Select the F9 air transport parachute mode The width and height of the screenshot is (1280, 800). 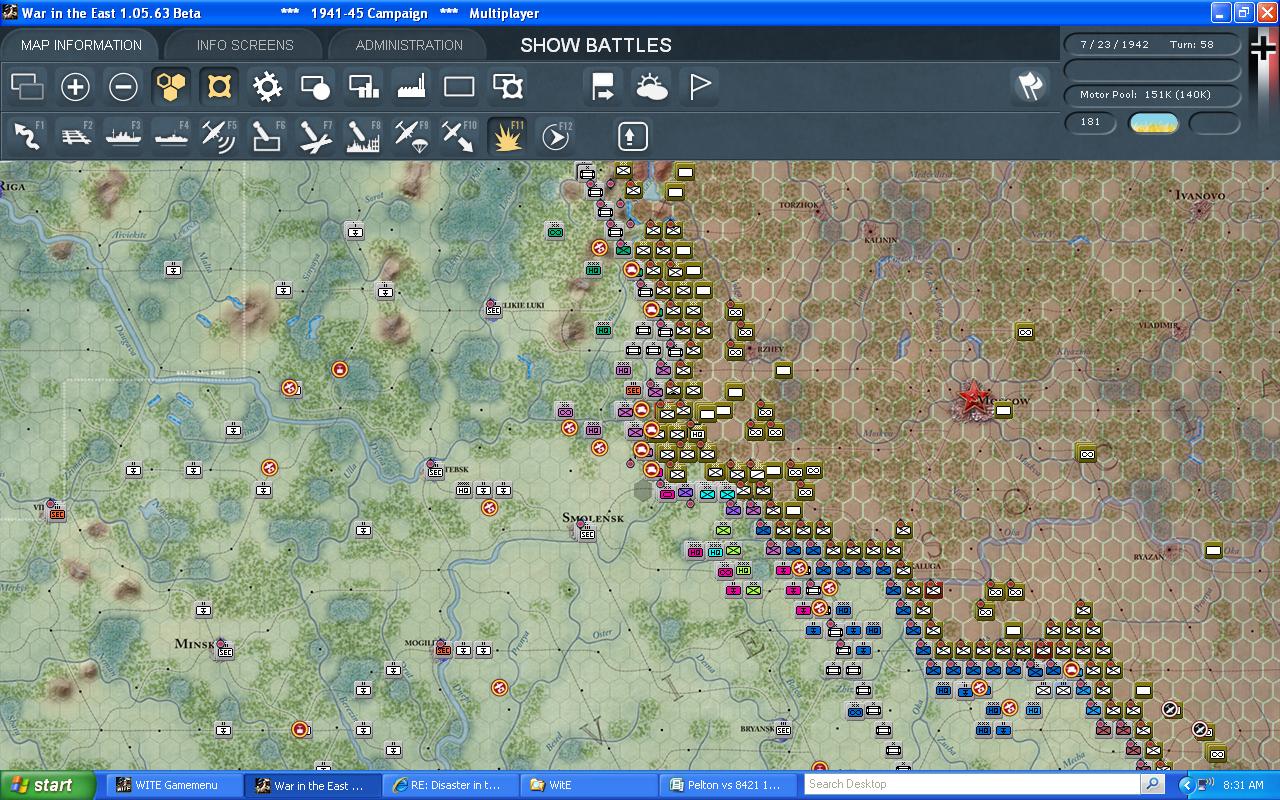(411, 136)
